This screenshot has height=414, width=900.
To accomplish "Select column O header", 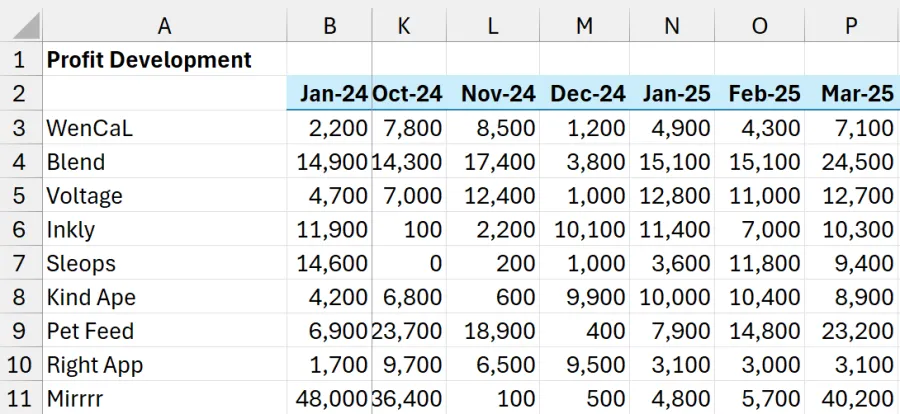I will (760, 25).
